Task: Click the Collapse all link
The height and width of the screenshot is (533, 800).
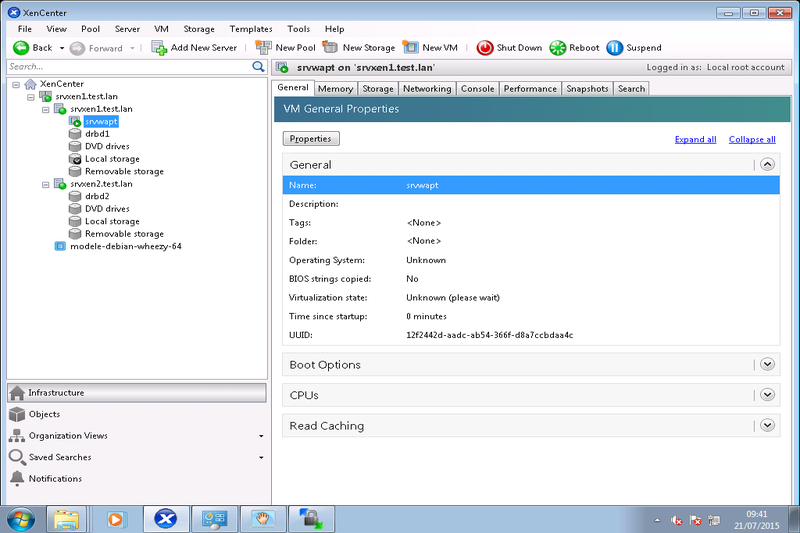Action: tap(752, 139)
